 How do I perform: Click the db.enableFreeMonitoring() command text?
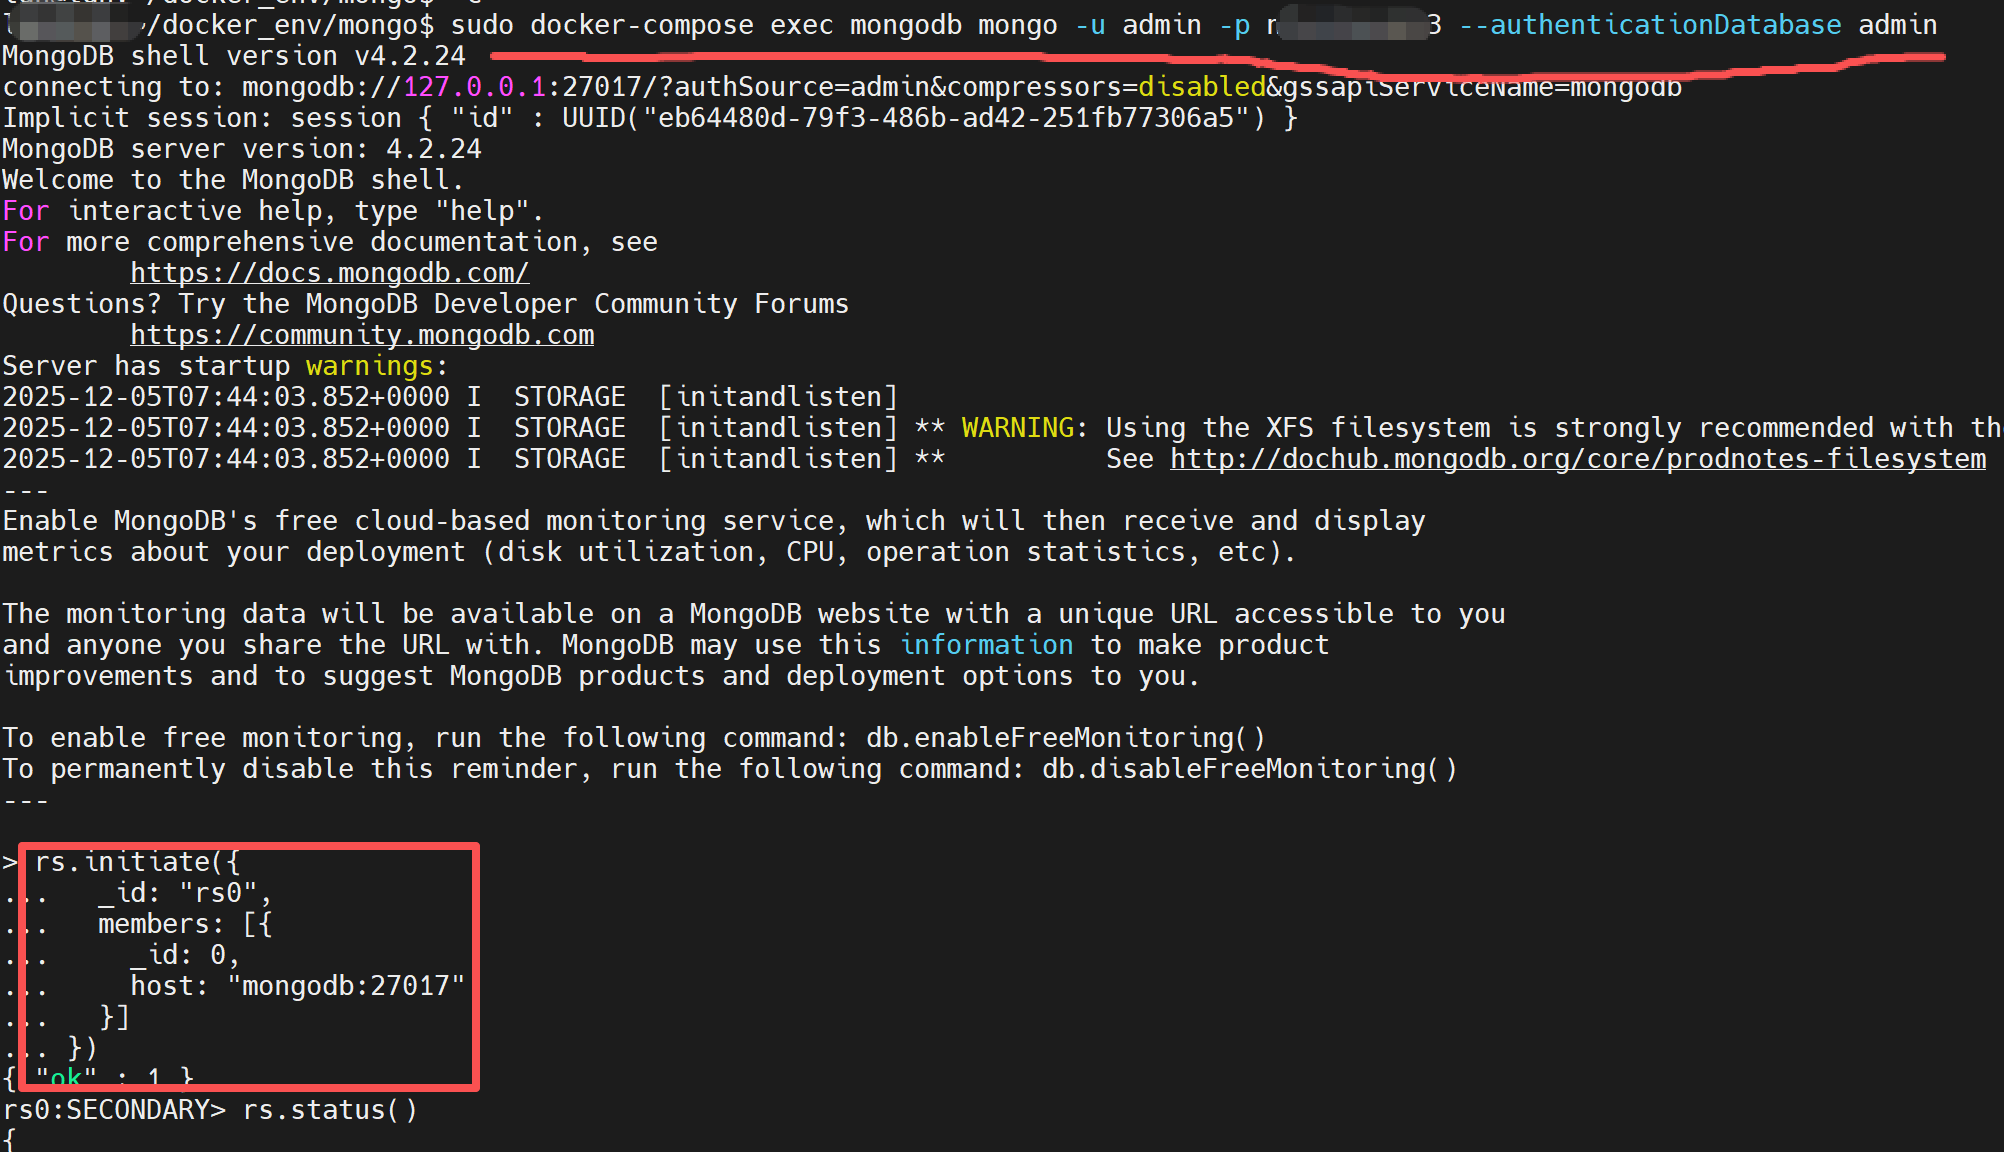1065,738
